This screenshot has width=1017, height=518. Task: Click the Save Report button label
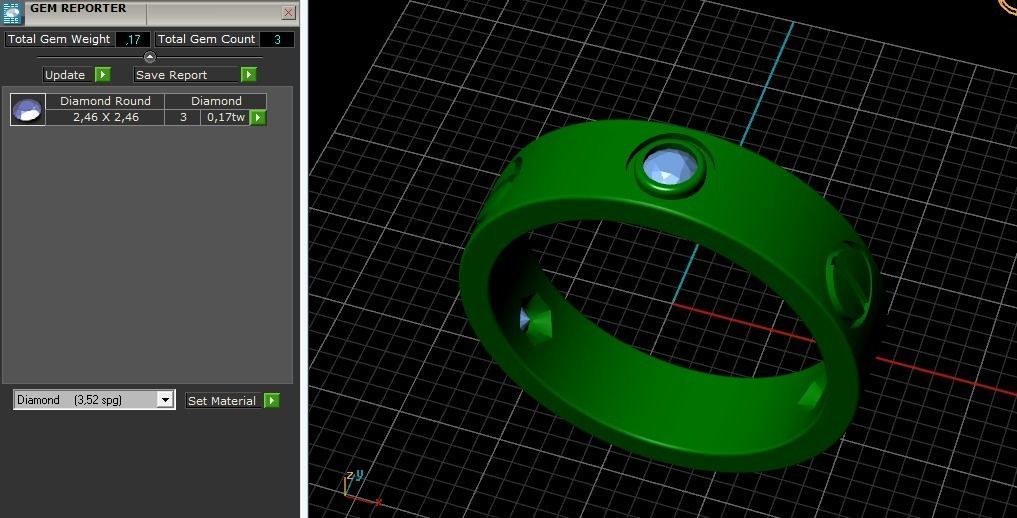[187, 75]
